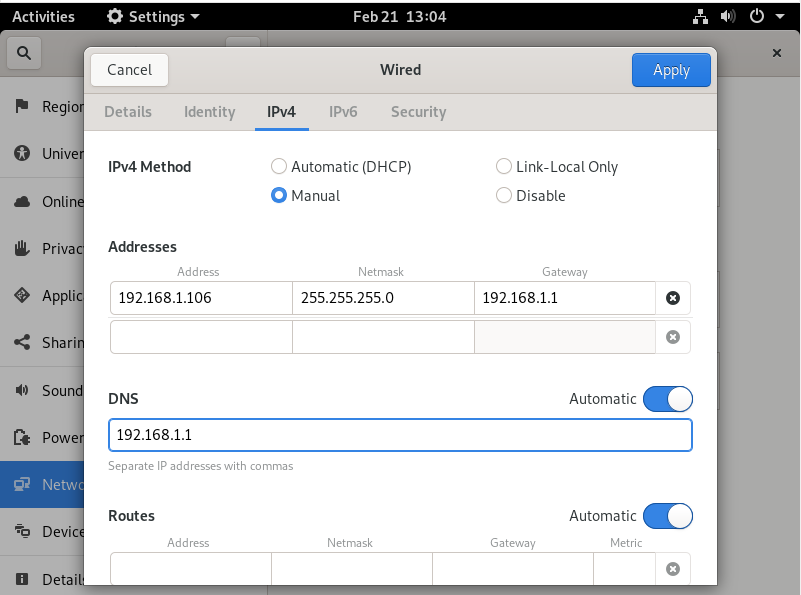Close the Settings window with X
This screenshot has height=595, width=801.
point(777,53)
